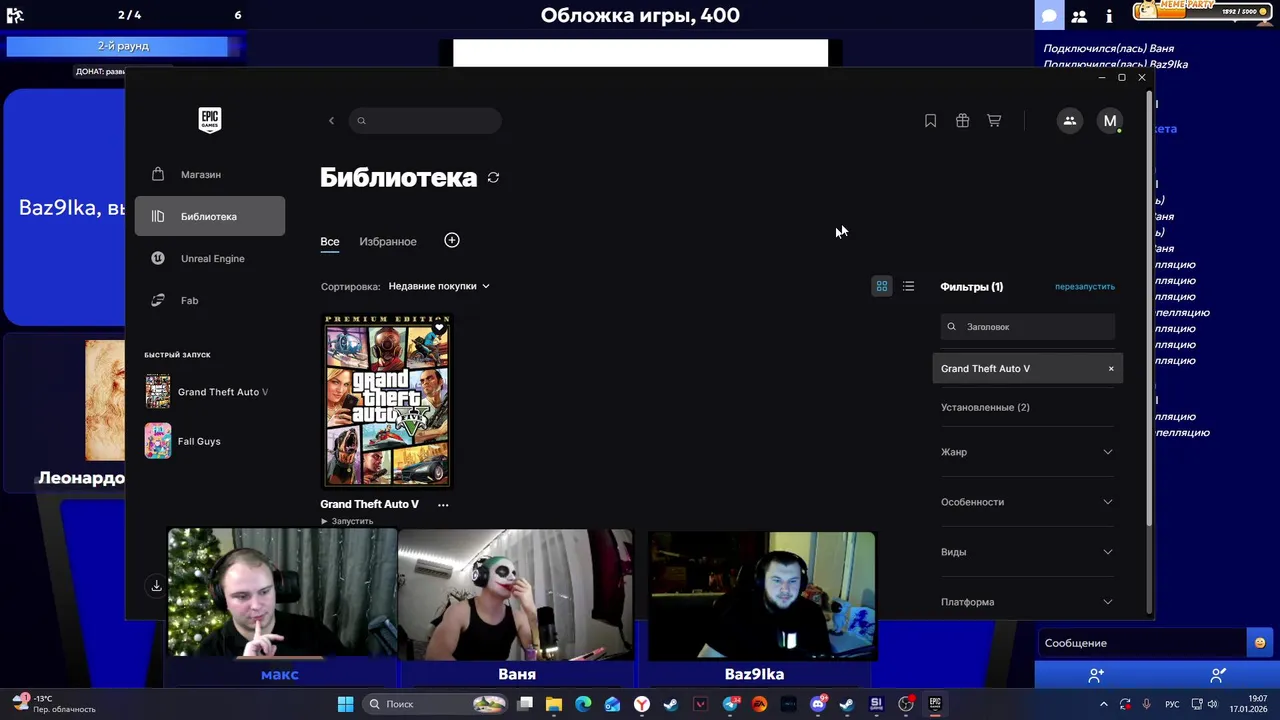Viewport: 1280px width, 720px height.
Task: Switch to the Избранное tab
Action: [x=388, y=241]
